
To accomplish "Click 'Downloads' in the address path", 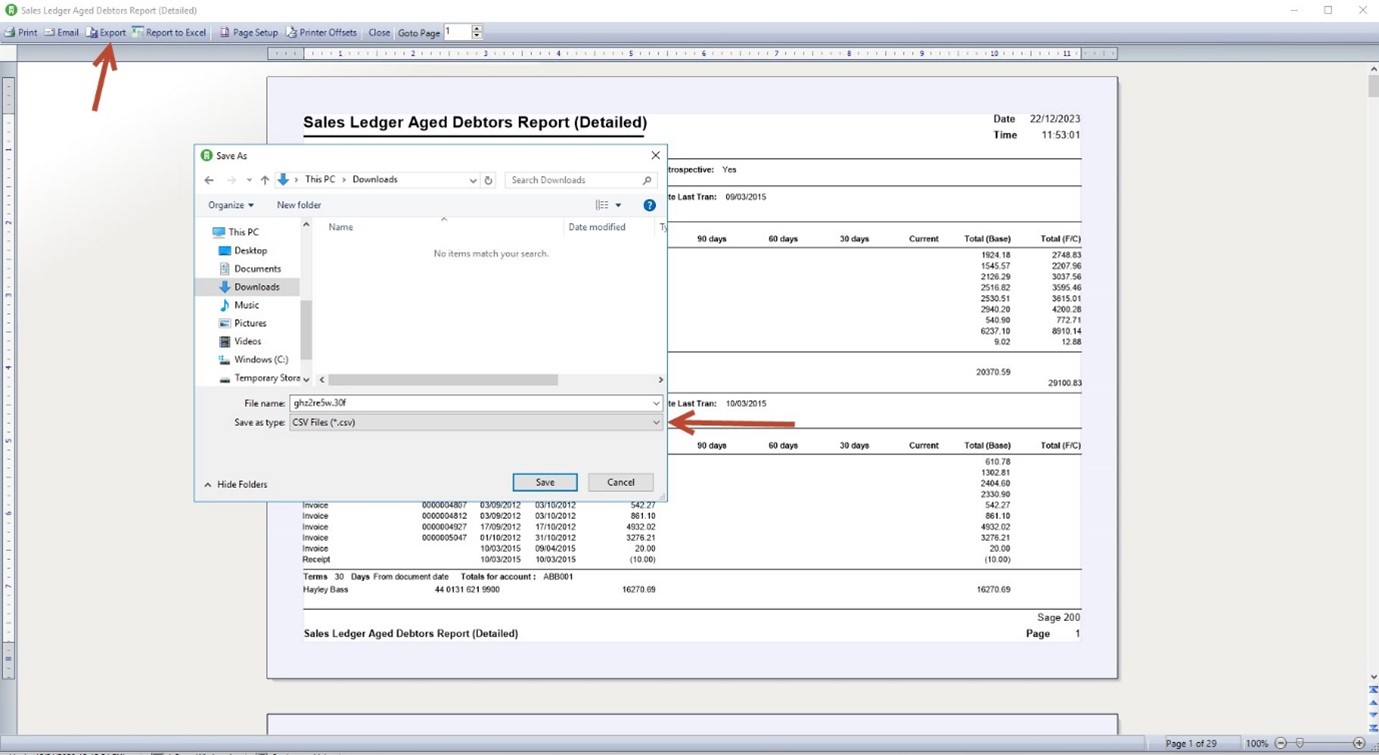I will coord(375,180).
